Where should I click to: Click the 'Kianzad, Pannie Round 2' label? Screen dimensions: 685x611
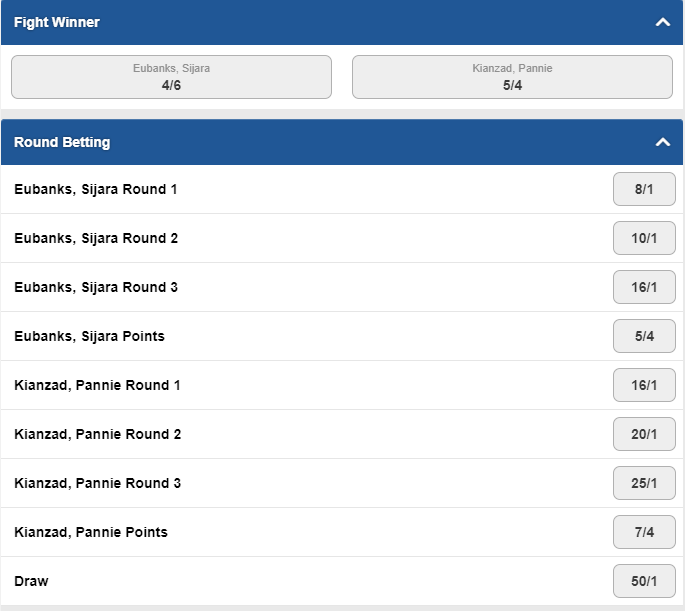pyautogui.click(x=97, y=434)
